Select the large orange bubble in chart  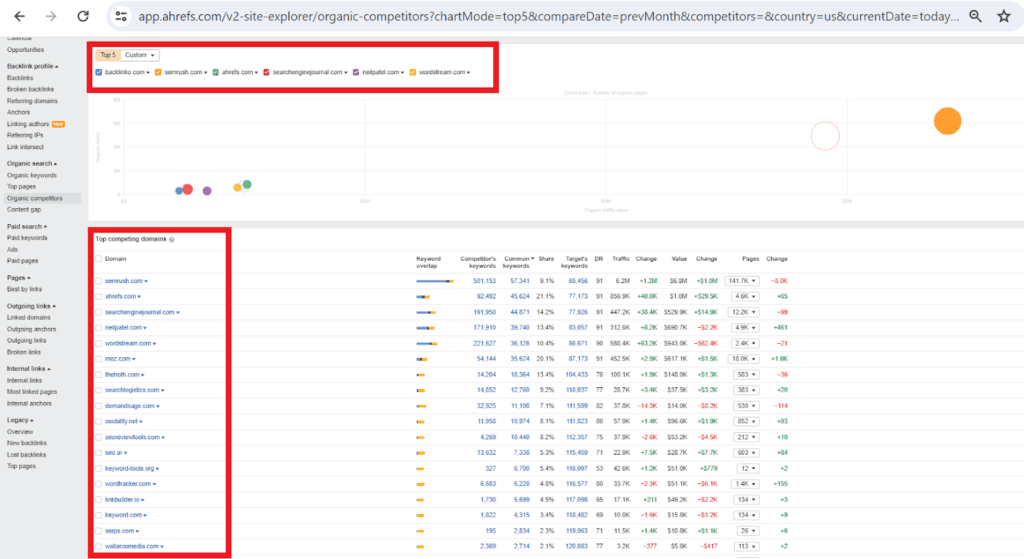tap(947, 121)
